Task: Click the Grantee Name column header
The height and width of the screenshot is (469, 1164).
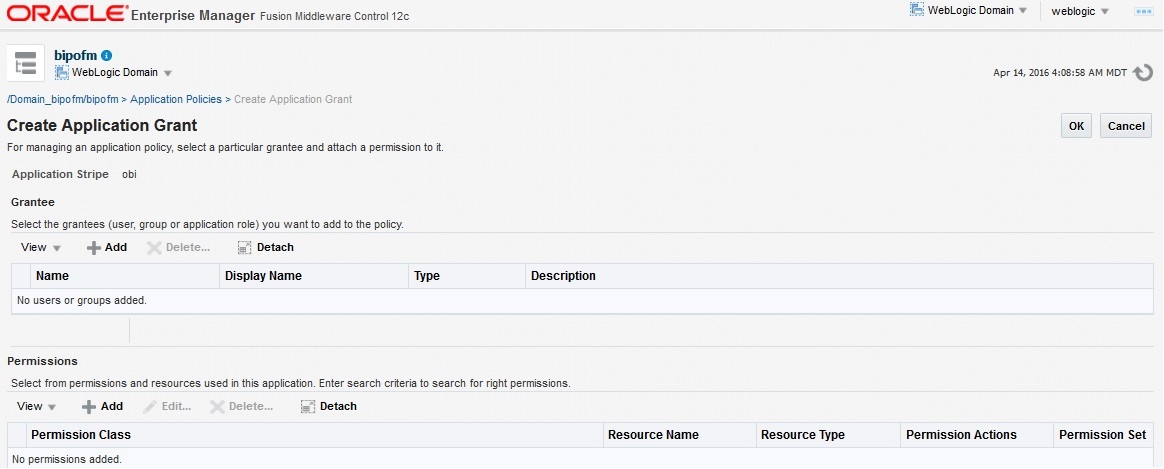Action: coord(52,276)
